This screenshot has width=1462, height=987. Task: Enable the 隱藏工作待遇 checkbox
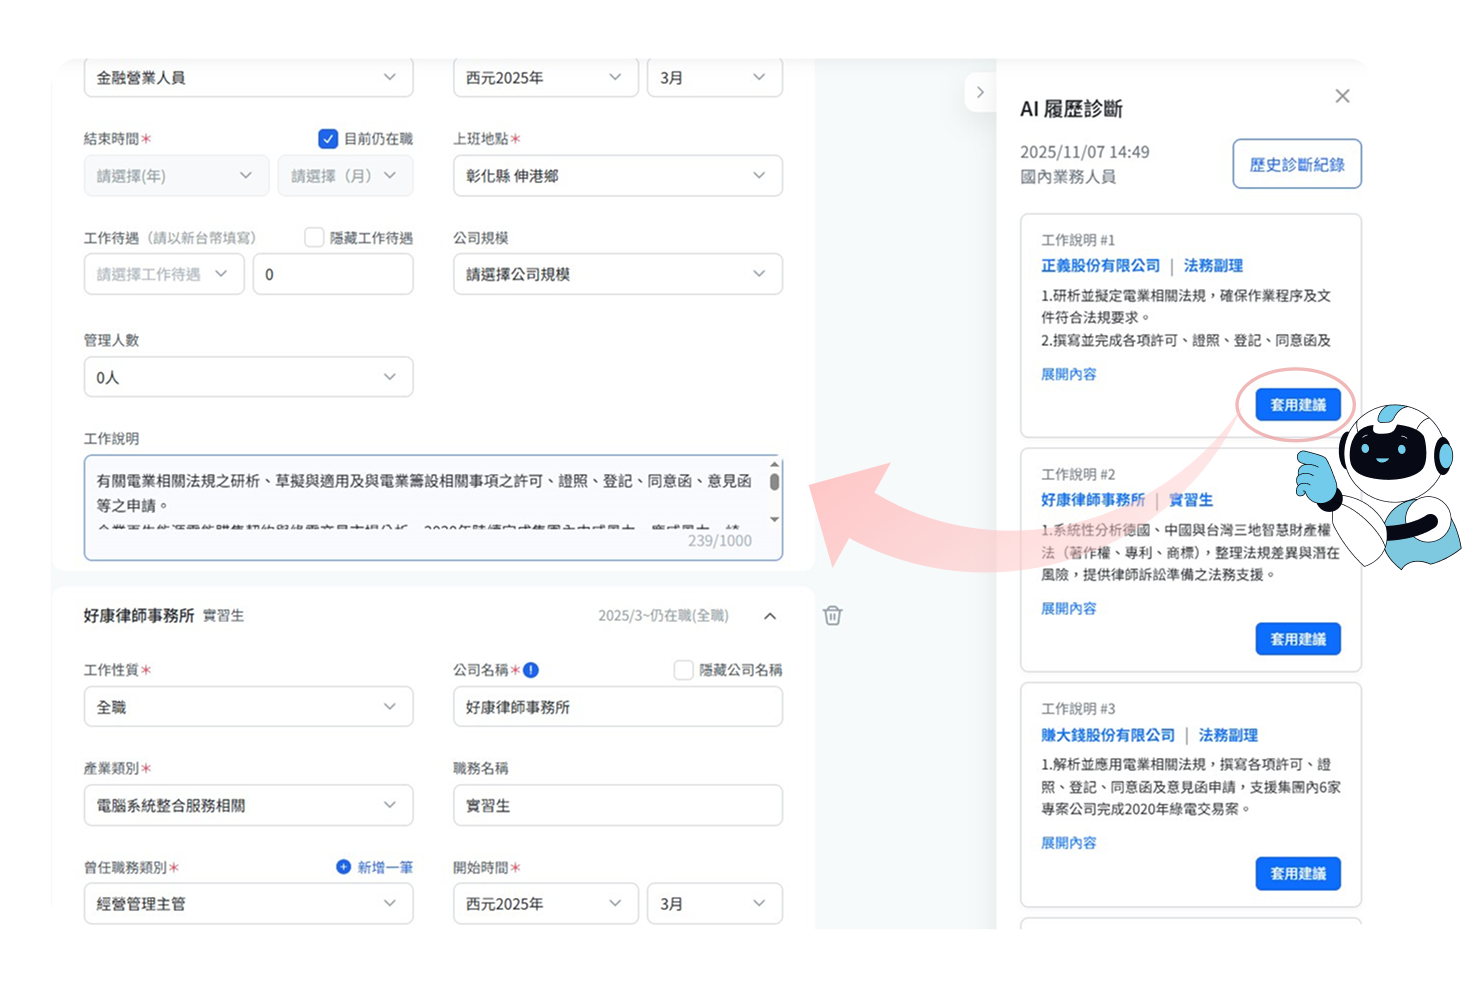pos(314,238)
